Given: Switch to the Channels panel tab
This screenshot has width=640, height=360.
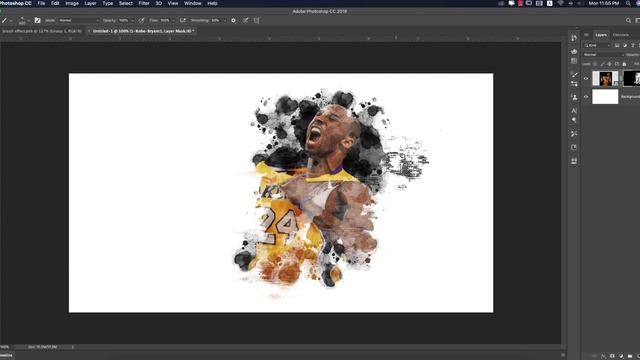Looking at the screenshot, I should point(620,35).
